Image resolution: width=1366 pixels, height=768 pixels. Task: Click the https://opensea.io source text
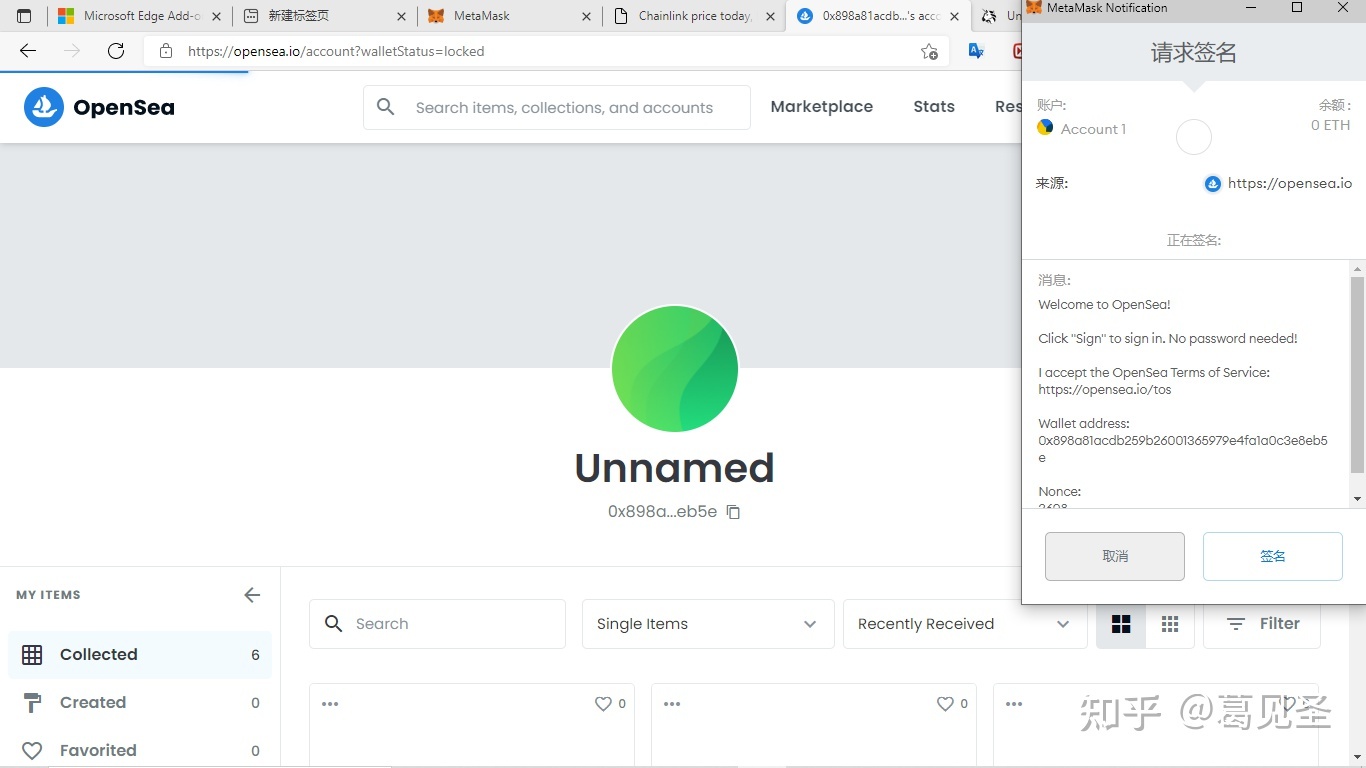[1290, 184]
